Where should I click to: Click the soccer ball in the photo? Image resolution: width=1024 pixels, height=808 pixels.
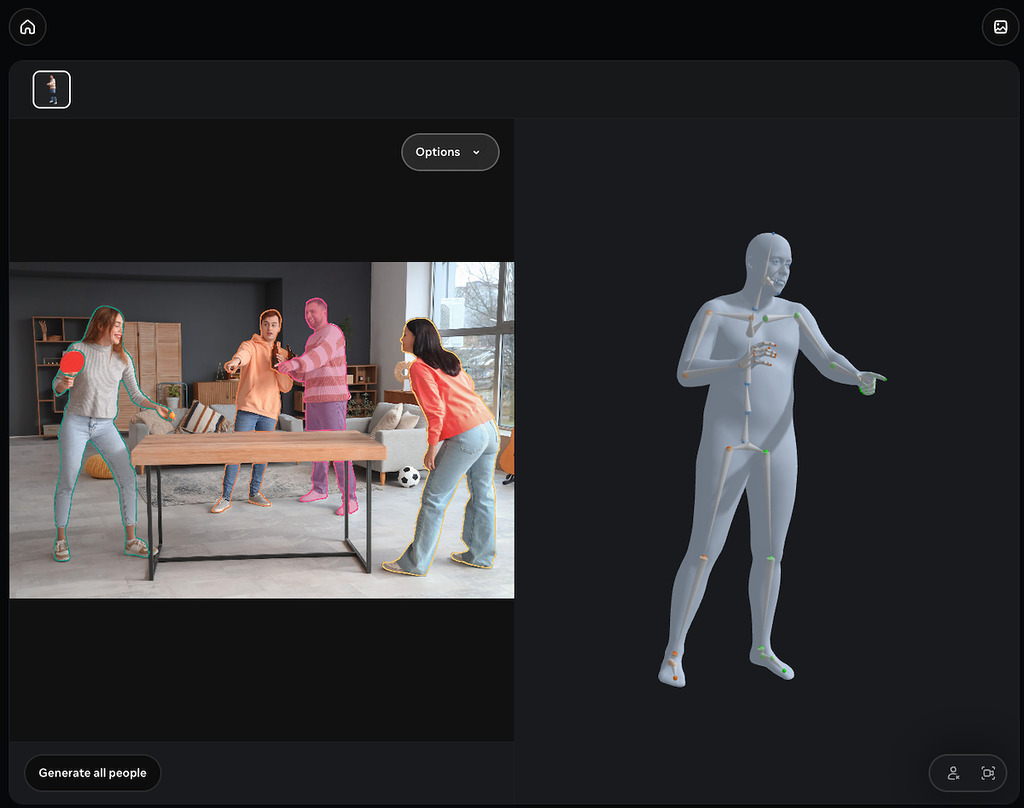click(x=409, y=477)
